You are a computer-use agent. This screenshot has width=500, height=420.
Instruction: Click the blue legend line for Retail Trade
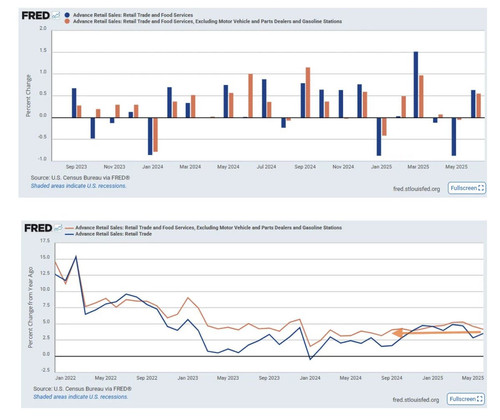pos(69,234)
